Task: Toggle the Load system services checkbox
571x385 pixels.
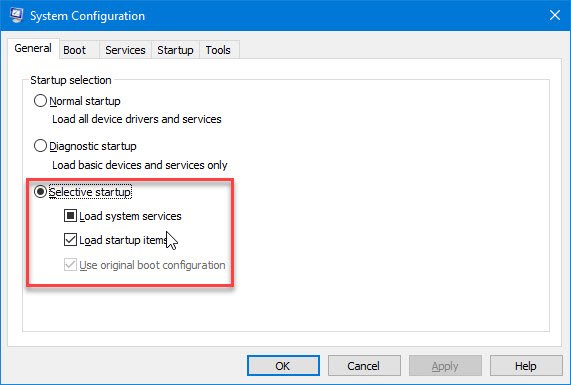Action: [70, 216]
